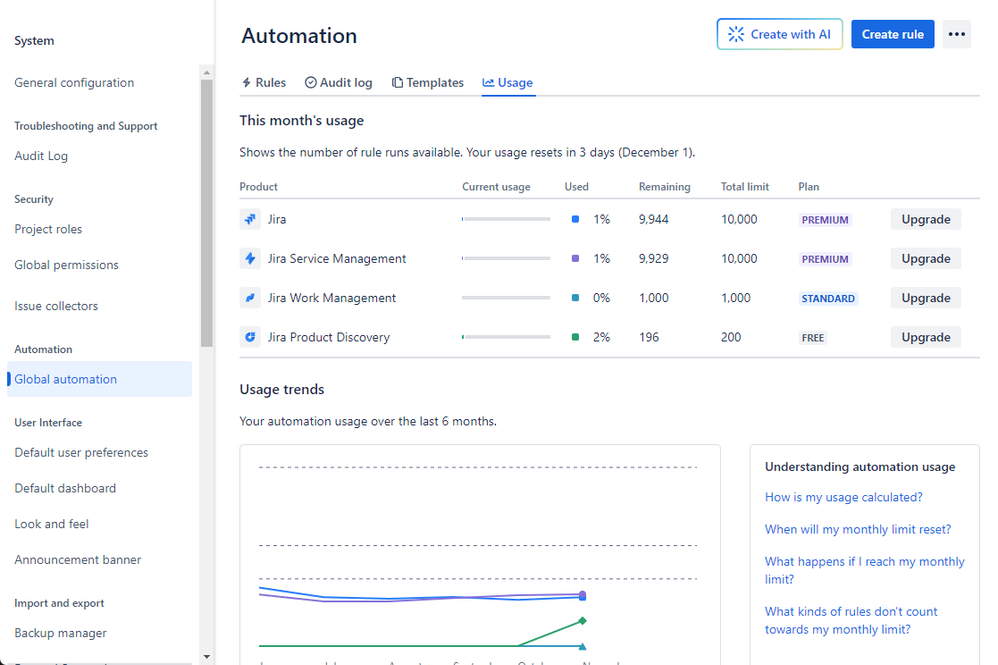This screenshot has width=998, height=665.
Task: Click the purple Jira Service Management color square
Action: tap(575, 259)
